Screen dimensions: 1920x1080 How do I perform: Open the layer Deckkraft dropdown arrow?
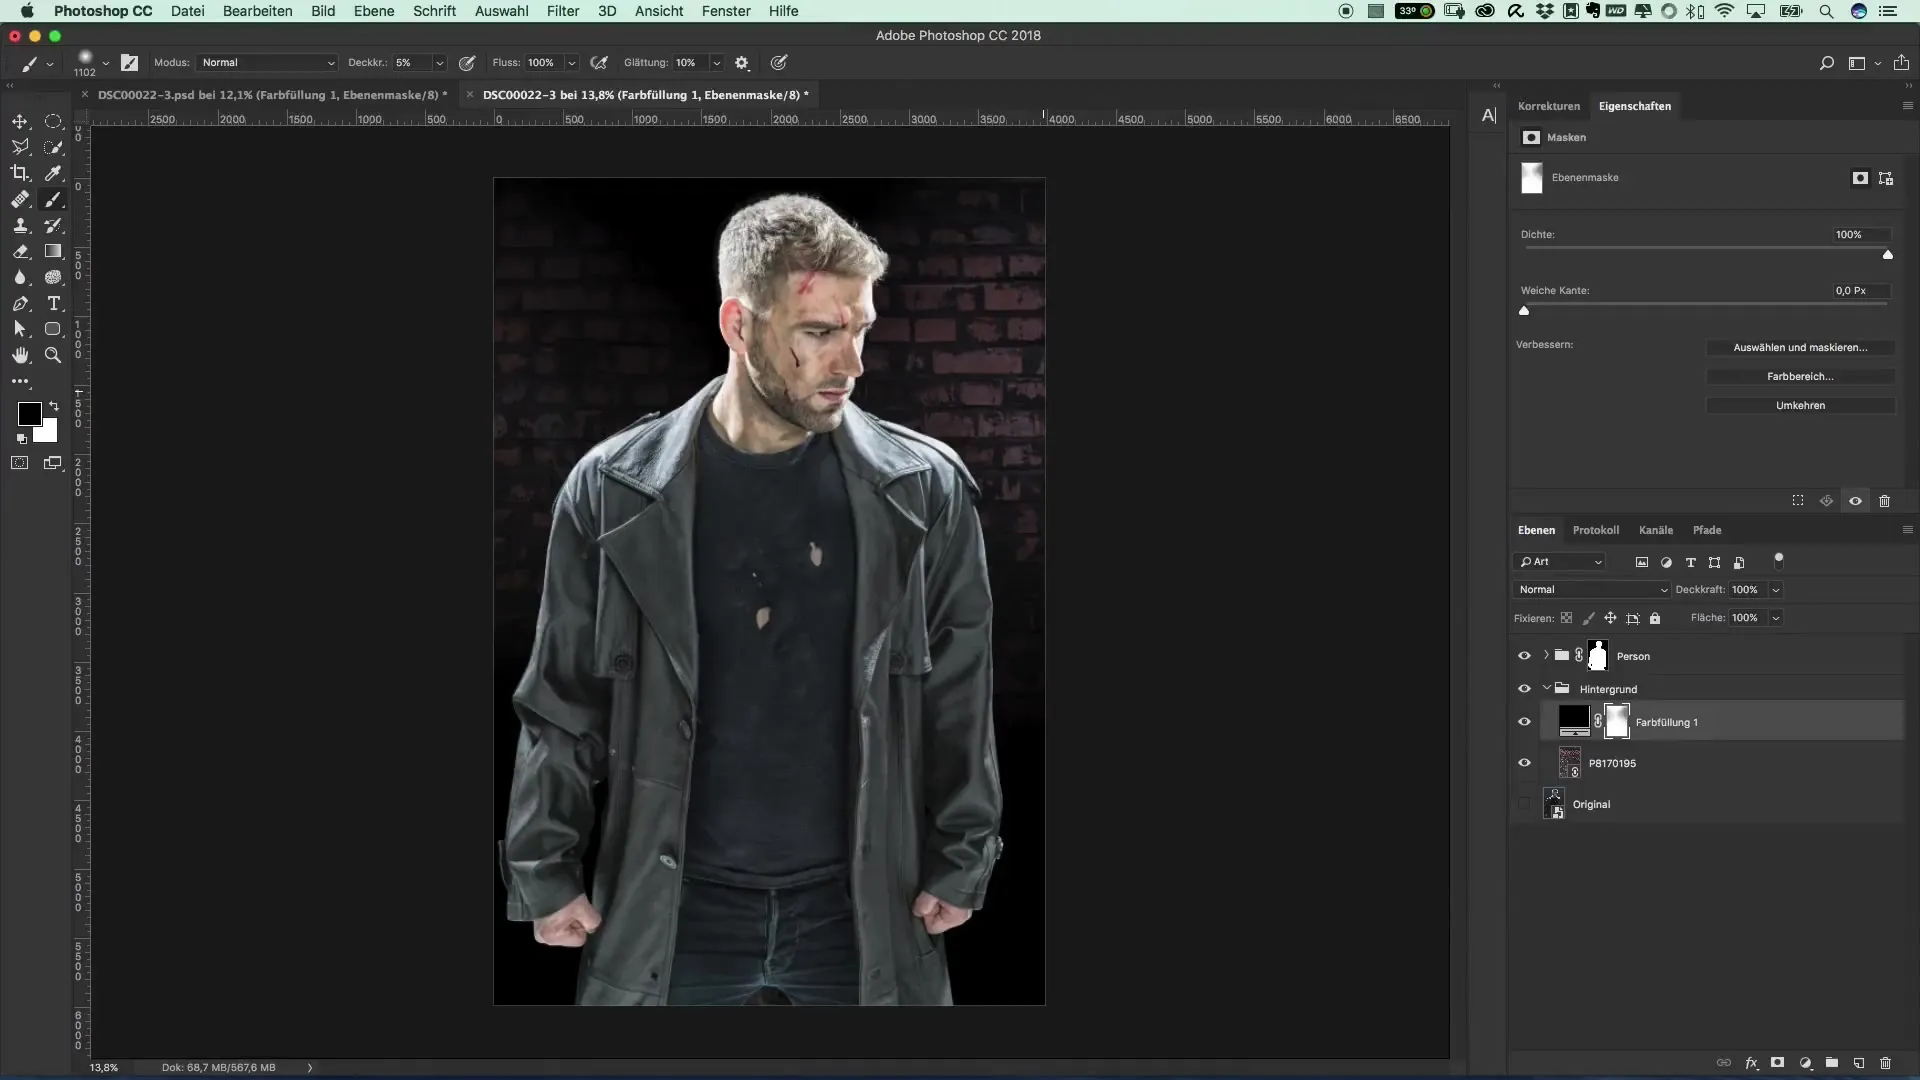pos(1776,590)
